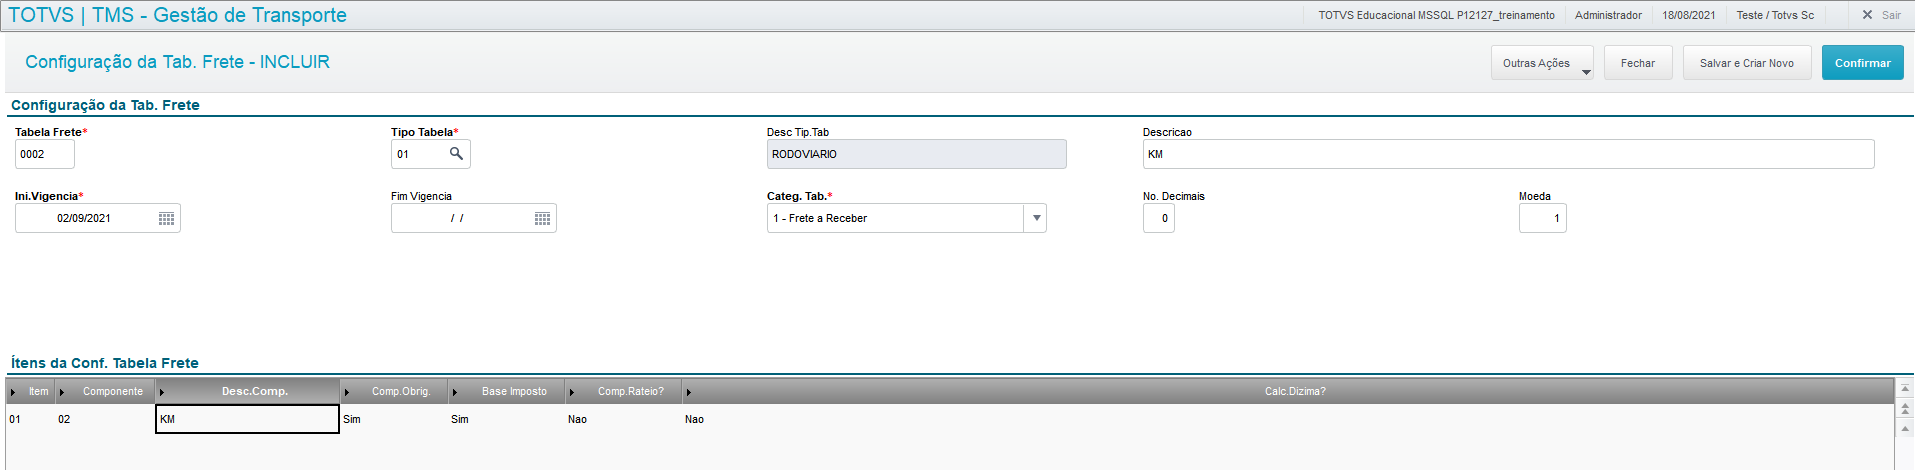
Task: Click the Item column header arrow
Action: coord(13,392)
